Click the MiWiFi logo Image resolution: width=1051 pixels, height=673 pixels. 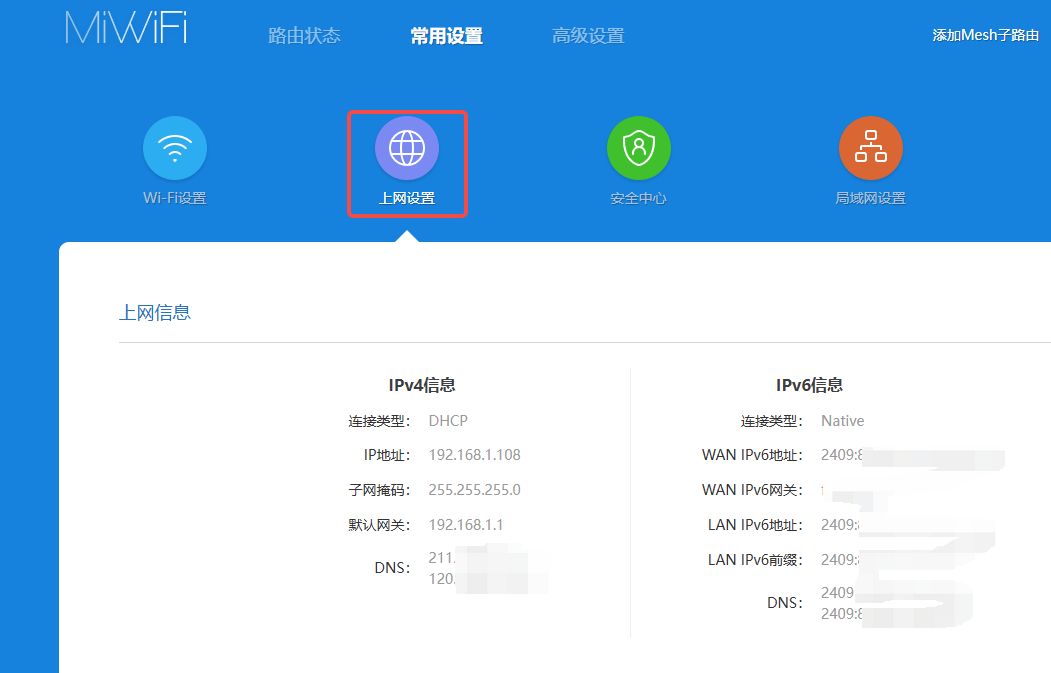[x=126, y=29]
